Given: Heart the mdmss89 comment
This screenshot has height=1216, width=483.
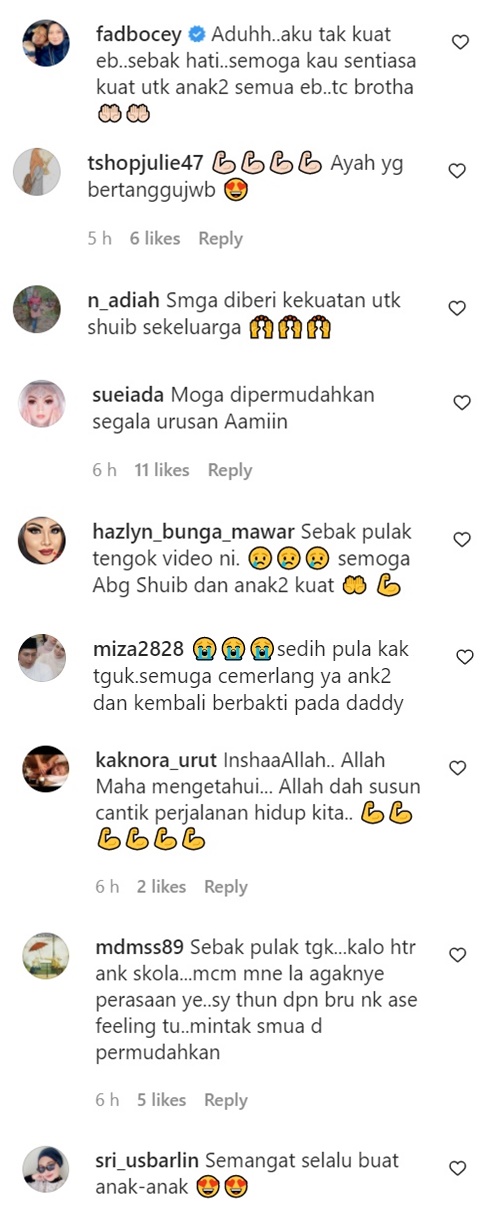Looking at the screenshot, I should click(458, 955).
